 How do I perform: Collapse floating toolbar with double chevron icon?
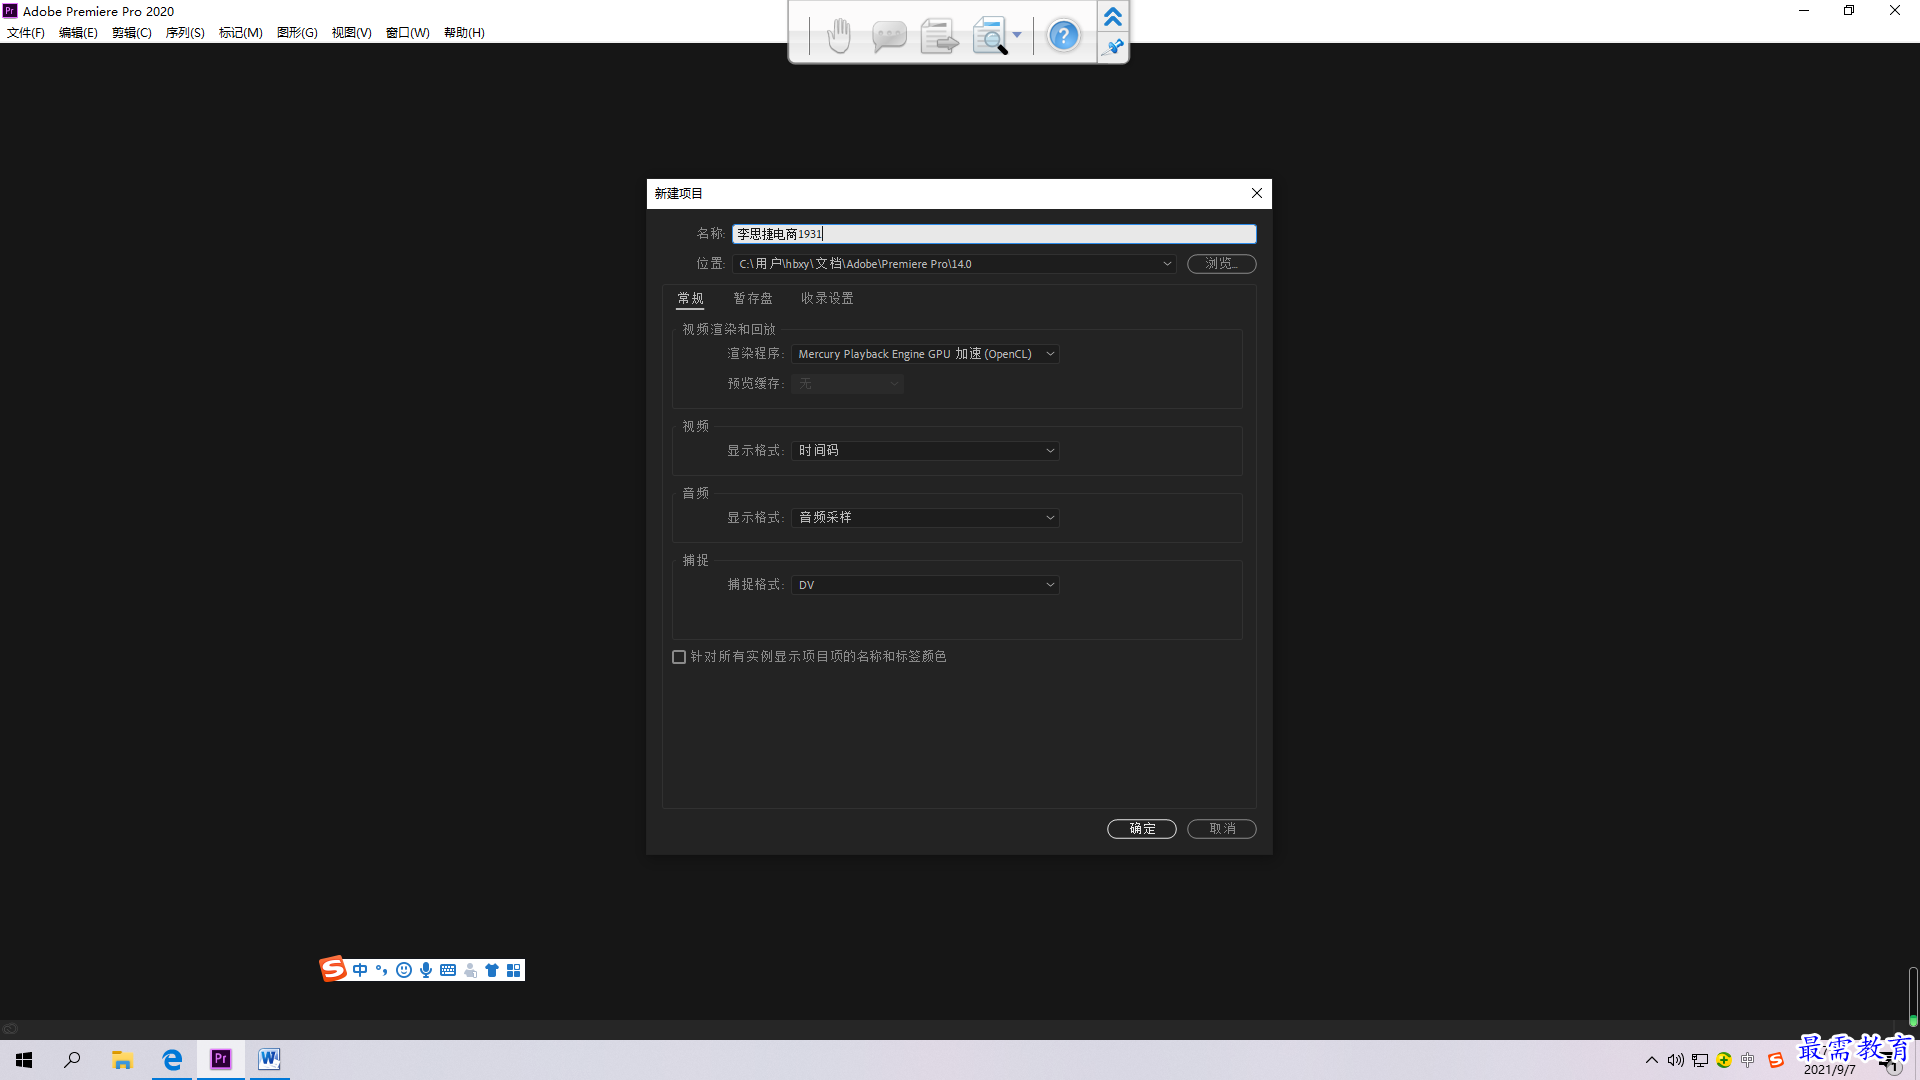(1113, 17)
